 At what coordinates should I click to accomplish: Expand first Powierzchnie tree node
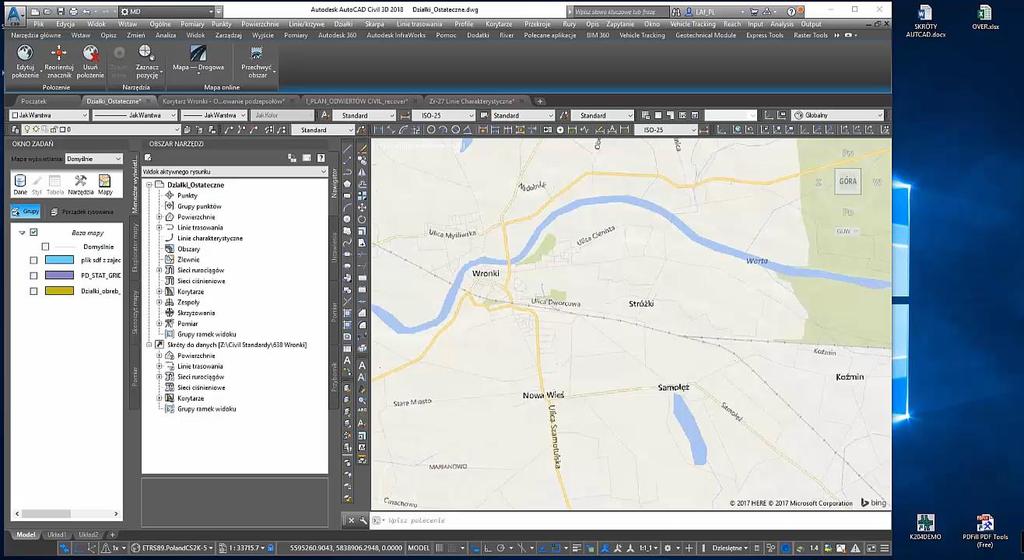pos(159,217)
